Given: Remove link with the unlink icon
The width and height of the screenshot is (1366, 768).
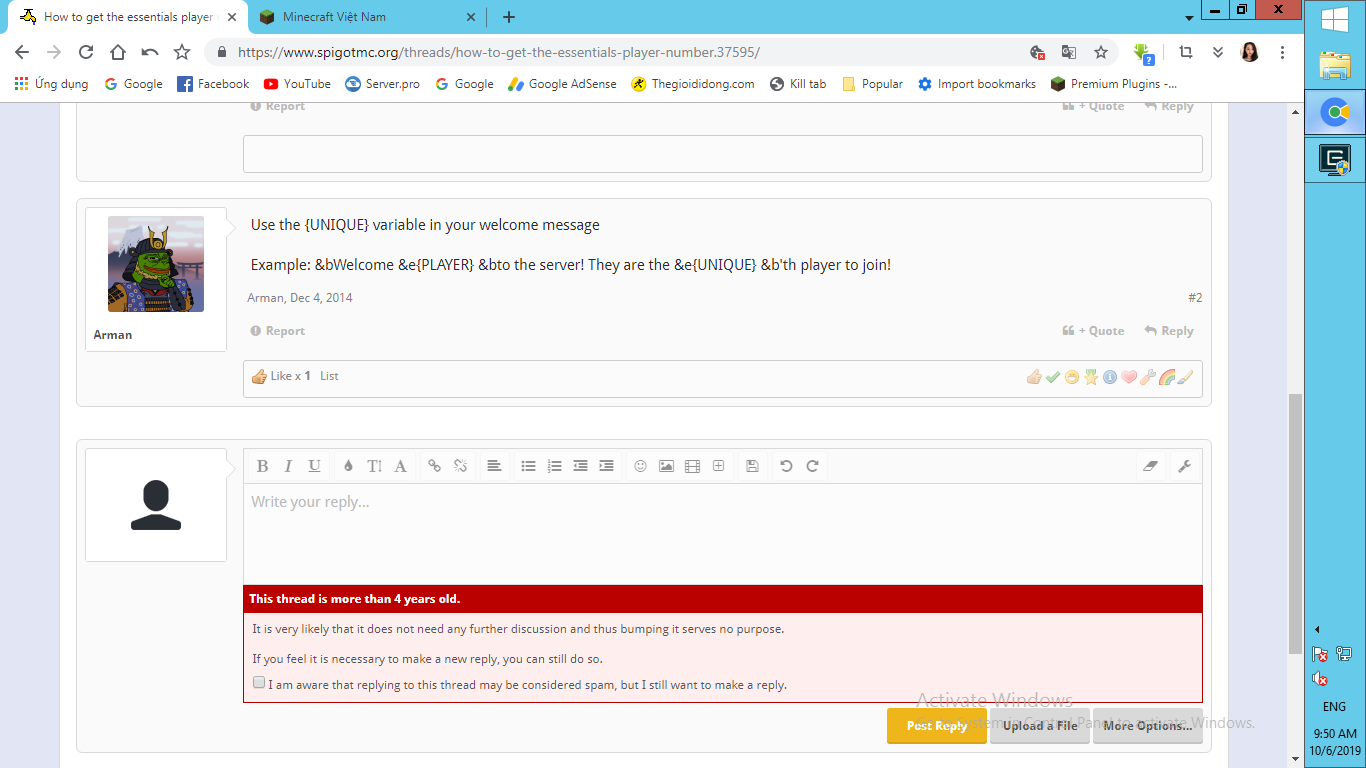Looking at the screenshot, I should 460,466.
